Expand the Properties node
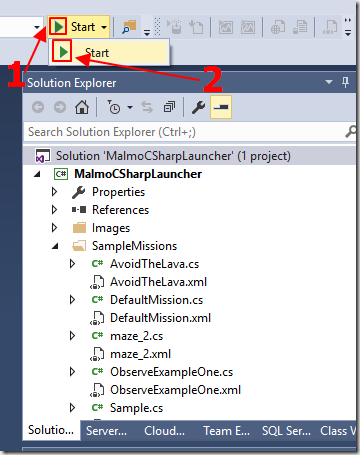 point(54,192)
